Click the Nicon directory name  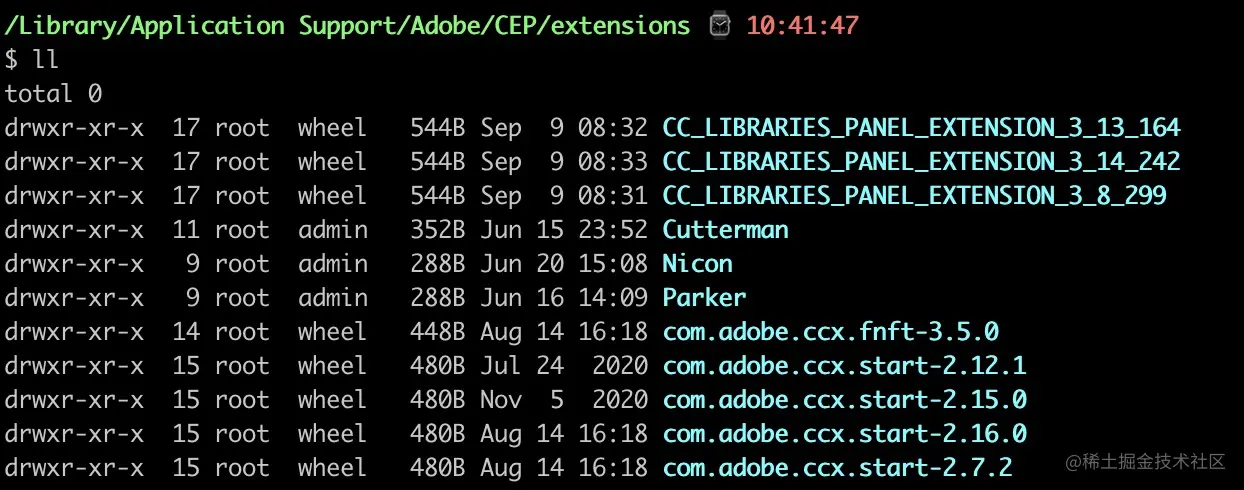pos(697,264)
